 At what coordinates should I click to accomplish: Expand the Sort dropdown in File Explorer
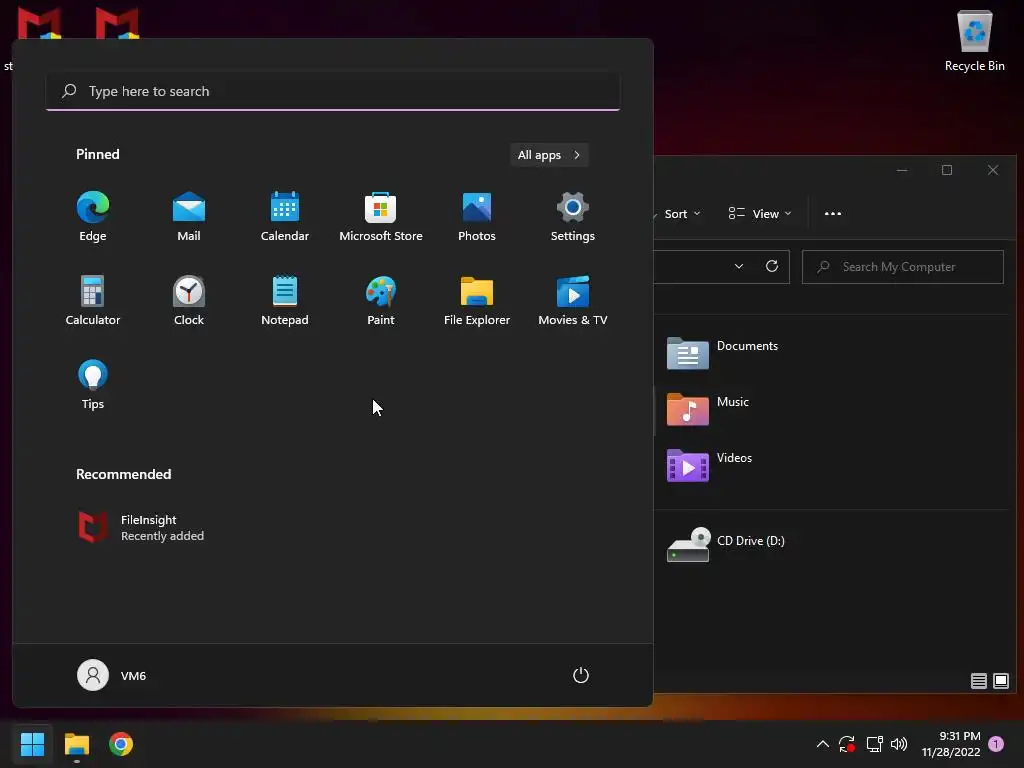coord(682,214)
